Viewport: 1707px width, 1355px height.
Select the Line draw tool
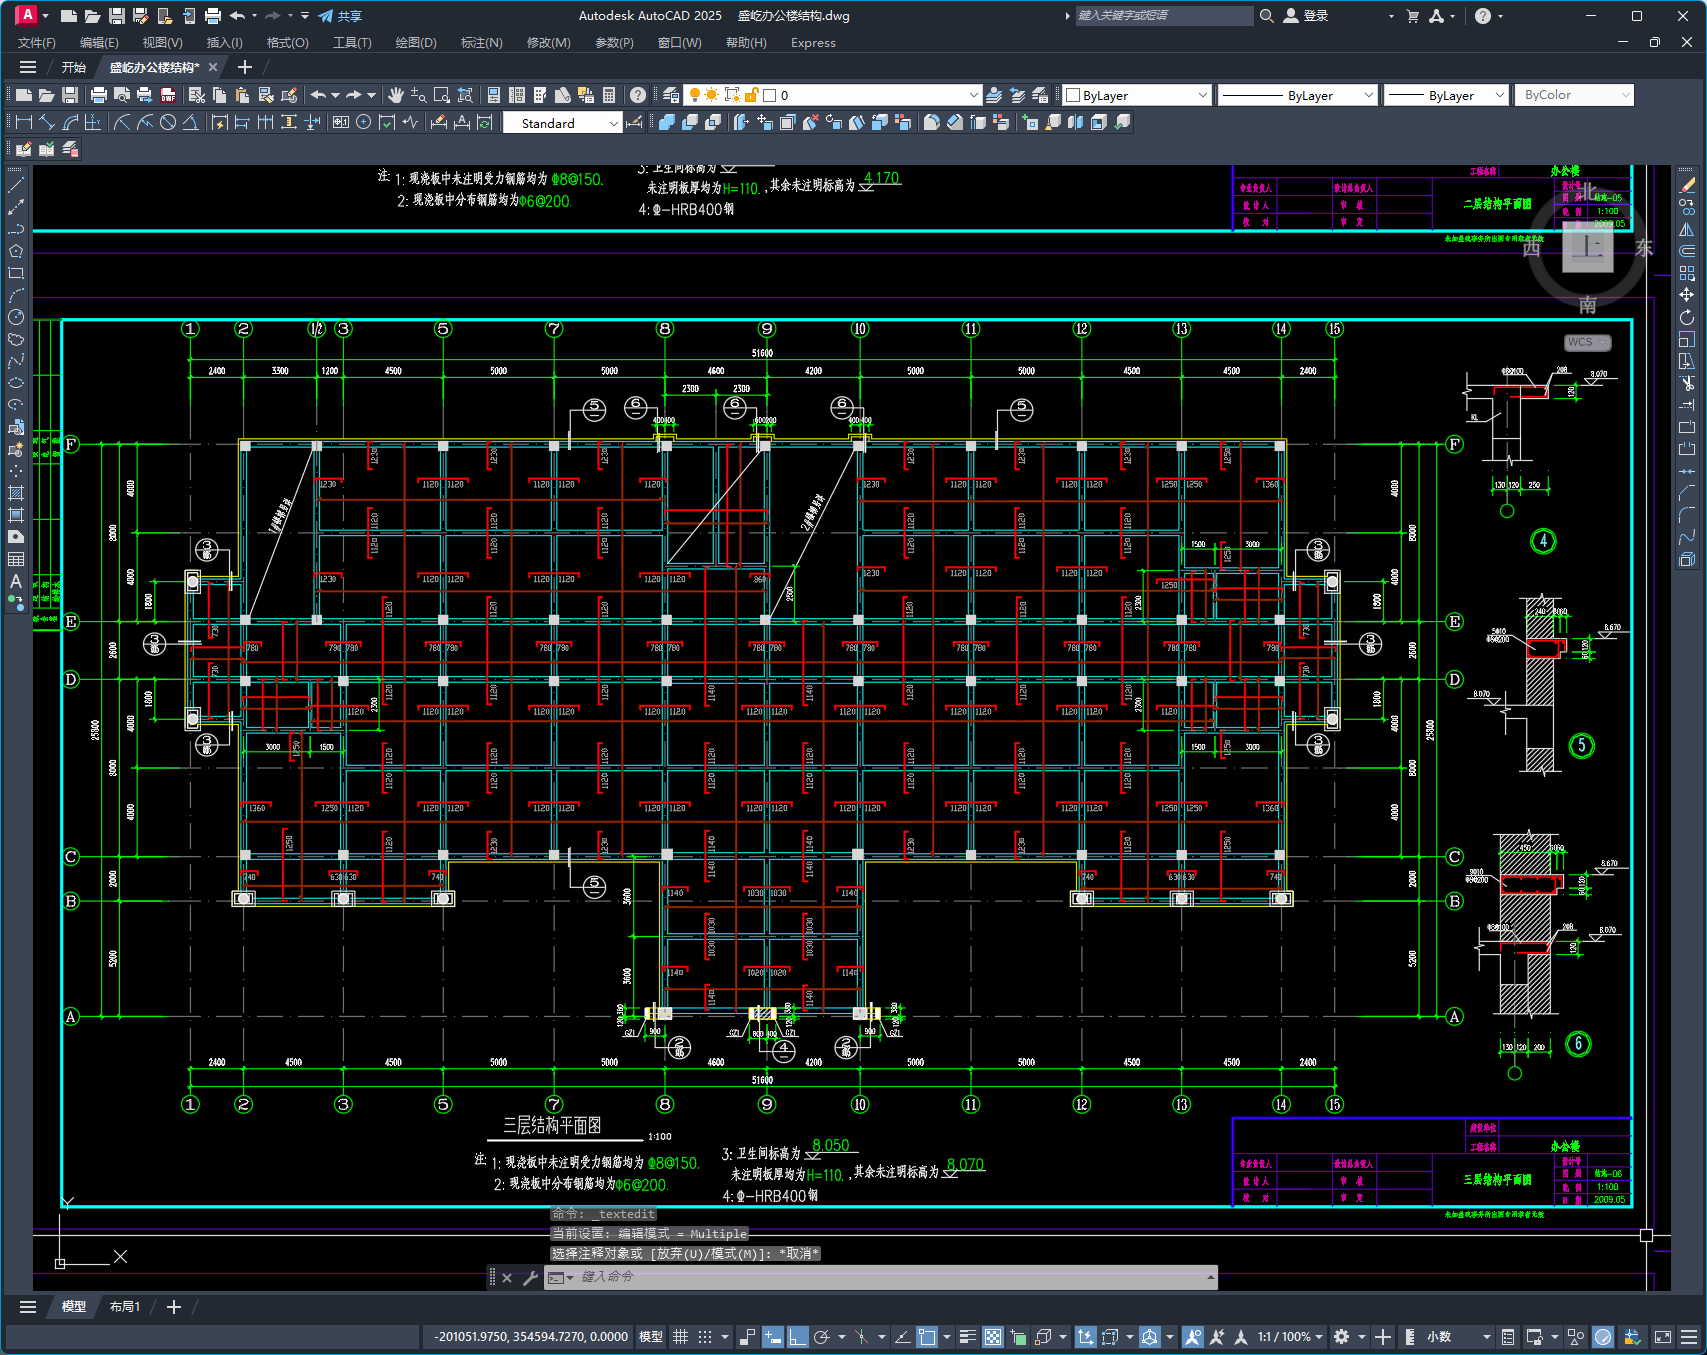[16, 185]
